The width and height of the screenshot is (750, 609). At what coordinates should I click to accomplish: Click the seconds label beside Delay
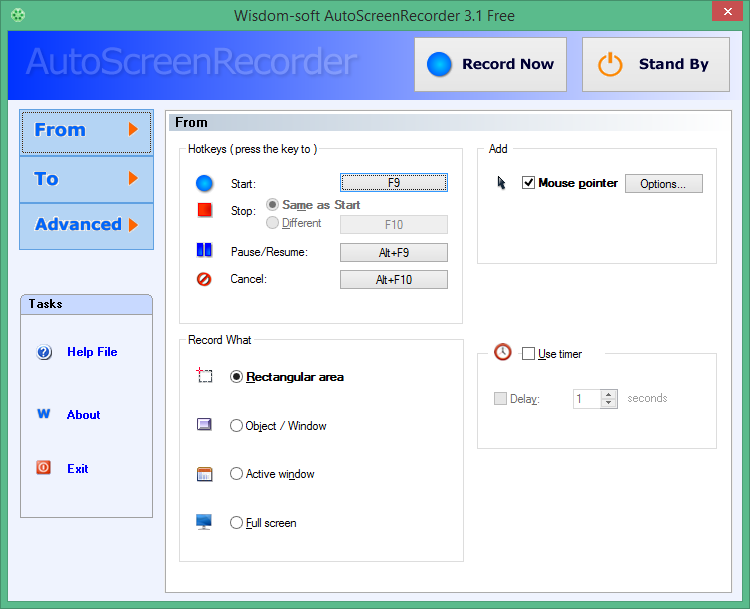(x=647, y=399)
